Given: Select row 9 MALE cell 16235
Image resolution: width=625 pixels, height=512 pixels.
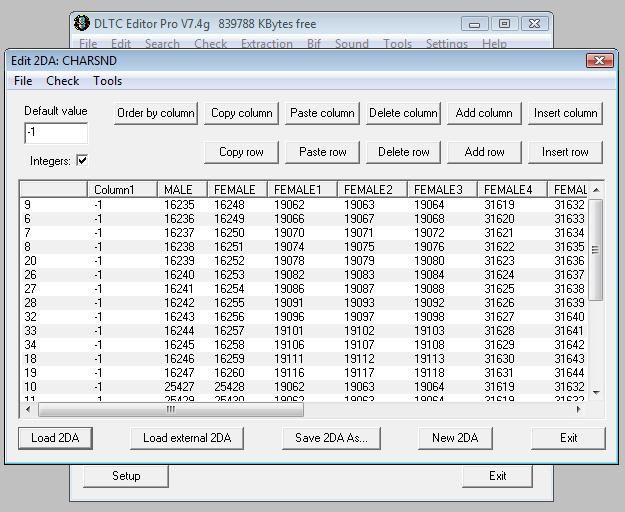Looking at the screenshot, I should (179, 205).
